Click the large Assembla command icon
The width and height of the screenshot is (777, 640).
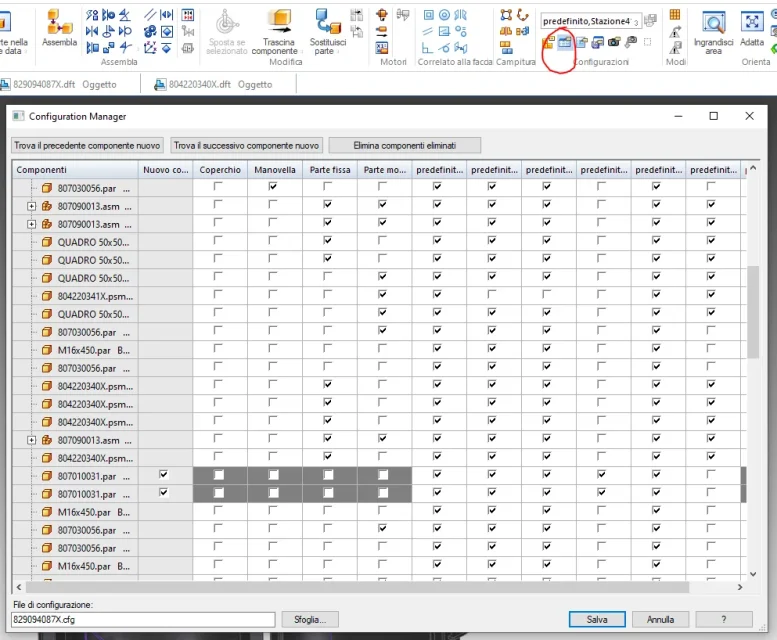click(x=59, y=22)
